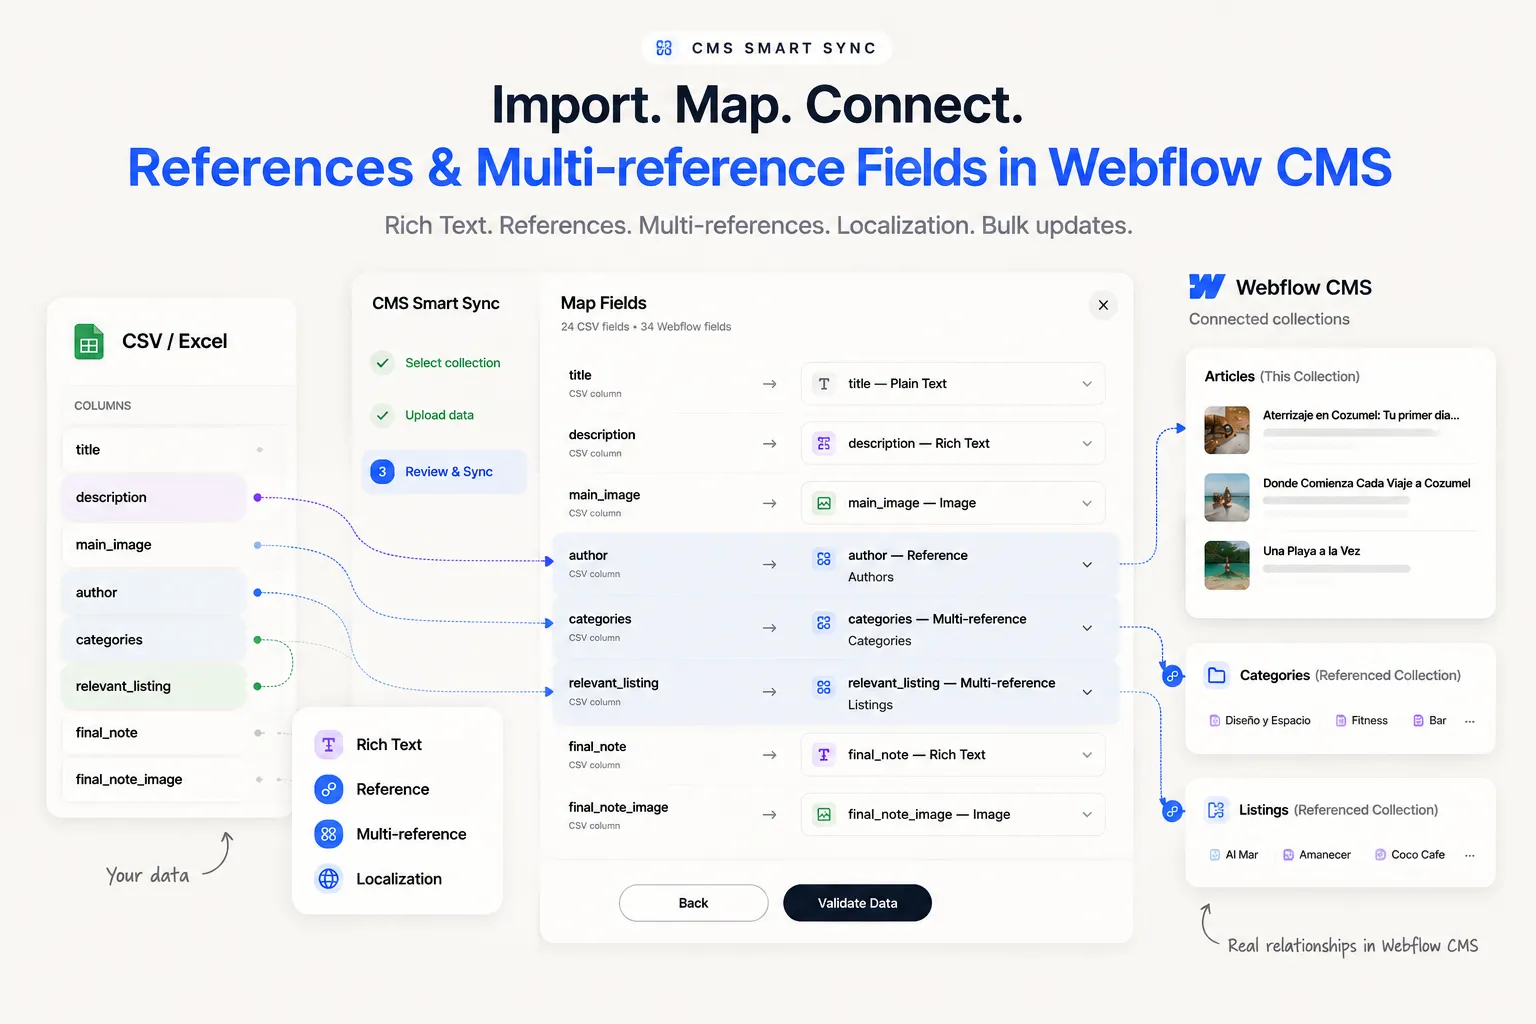Select the relevant_listing CSV column
The height and width of the screenshot is (1024, 1536).
click(x=154, y=686)
